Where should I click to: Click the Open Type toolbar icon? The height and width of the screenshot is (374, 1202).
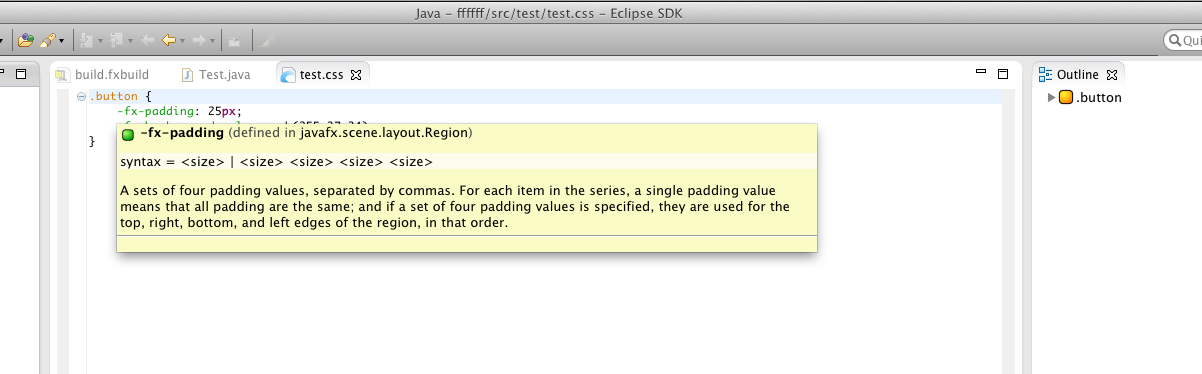click(x=26, y=40)
